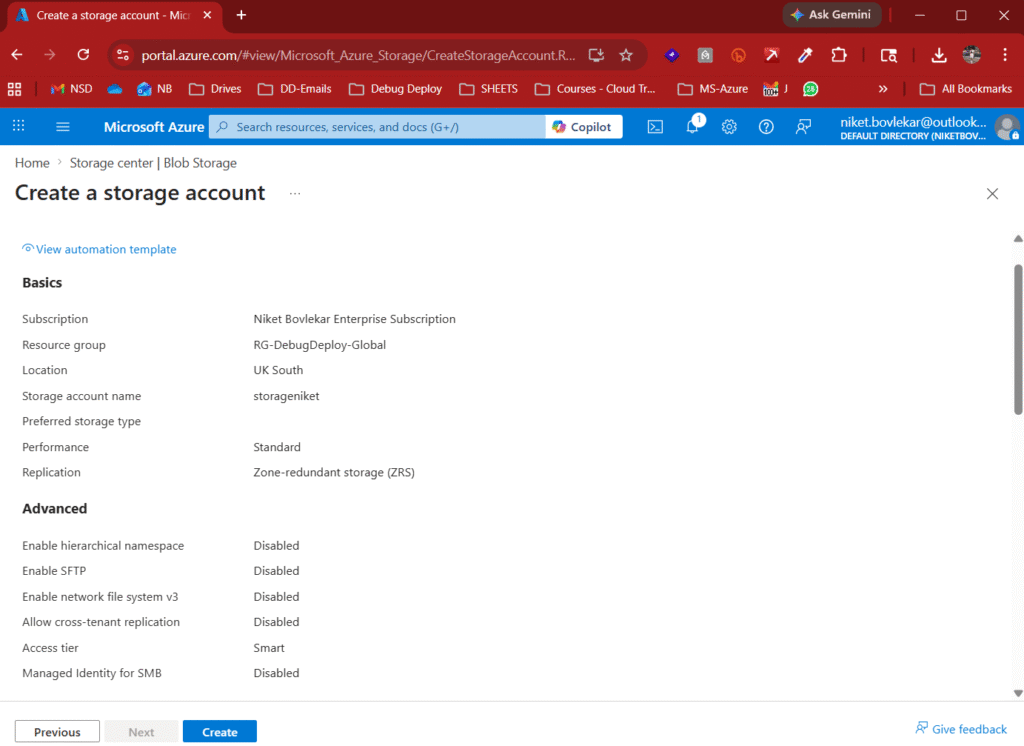Click the Give feedback link
The width and height of the screenshot is (1024, 746).
(x=961, y=729)
